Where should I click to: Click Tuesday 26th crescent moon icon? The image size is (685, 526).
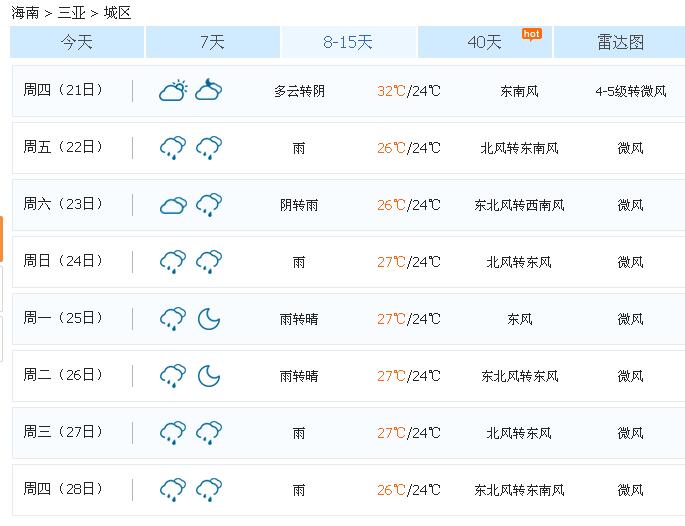point(209,376)
